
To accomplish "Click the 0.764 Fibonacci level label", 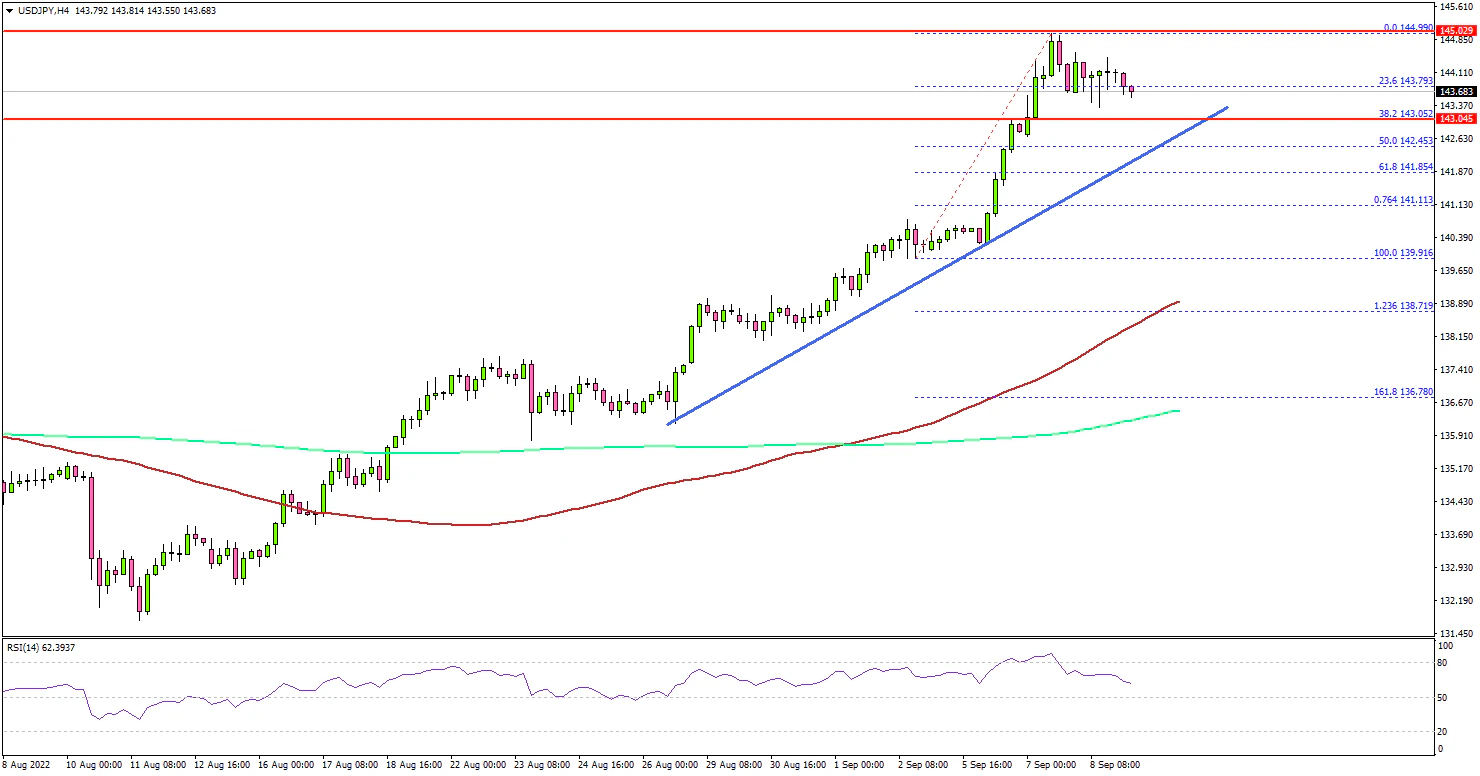I will [1403, 200].
